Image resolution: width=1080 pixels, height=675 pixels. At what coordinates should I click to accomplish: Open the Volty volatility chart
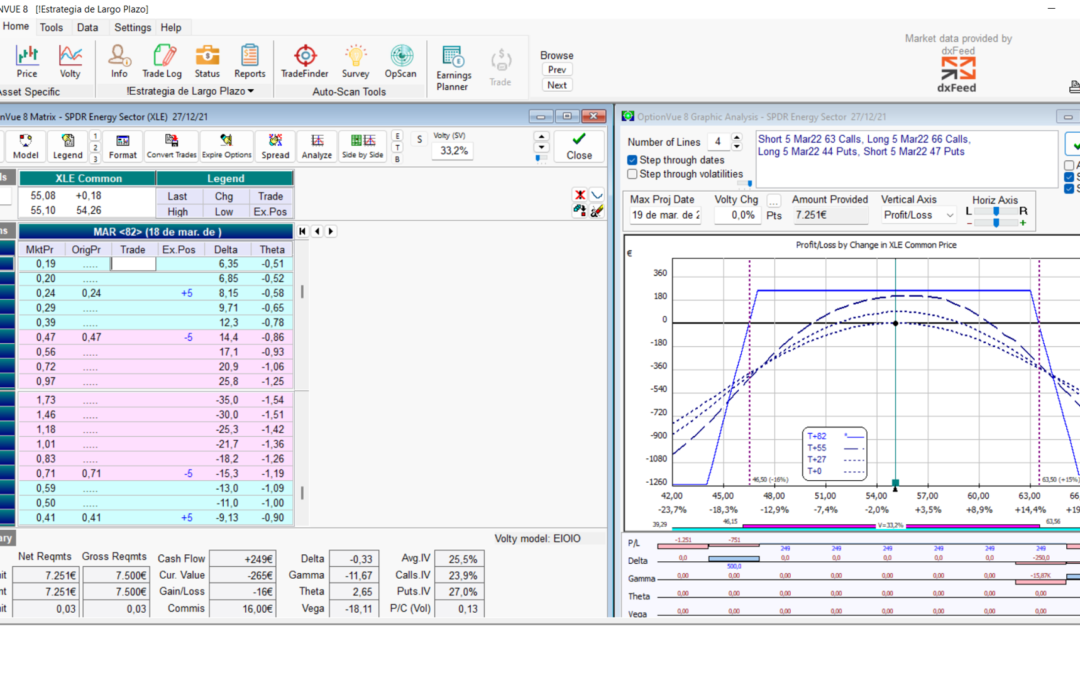[x=70, y=61]
